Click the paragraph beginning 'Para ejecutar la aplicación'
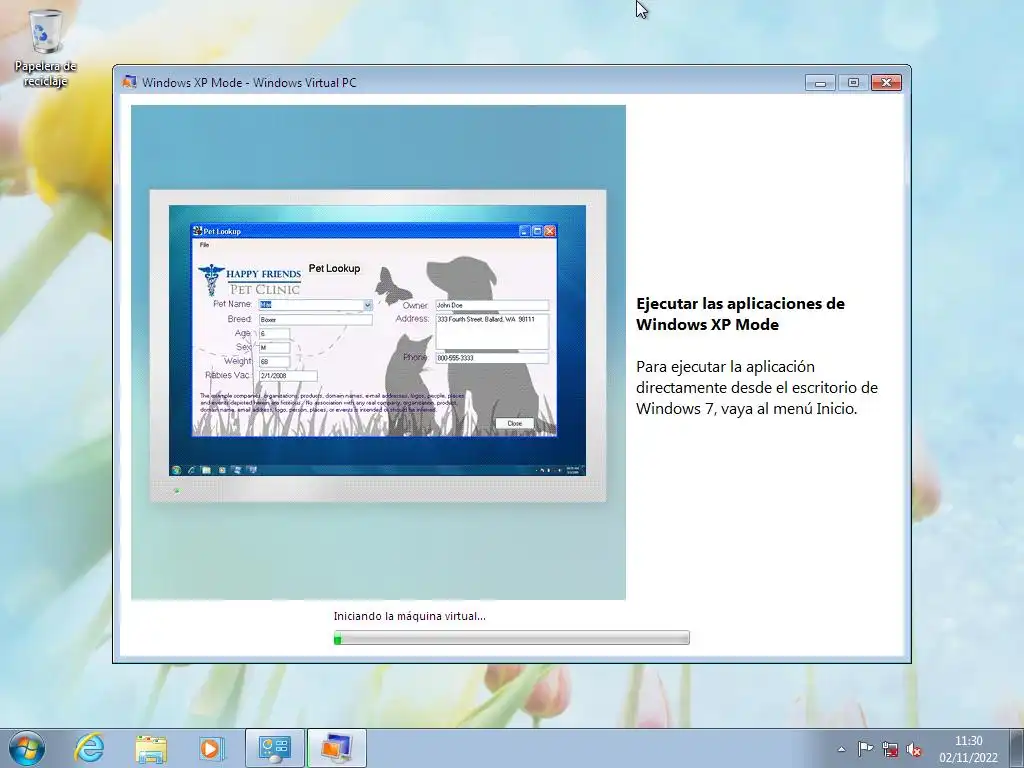The height and width of the screenshot is (768, 1024). [x=757, y=387]
